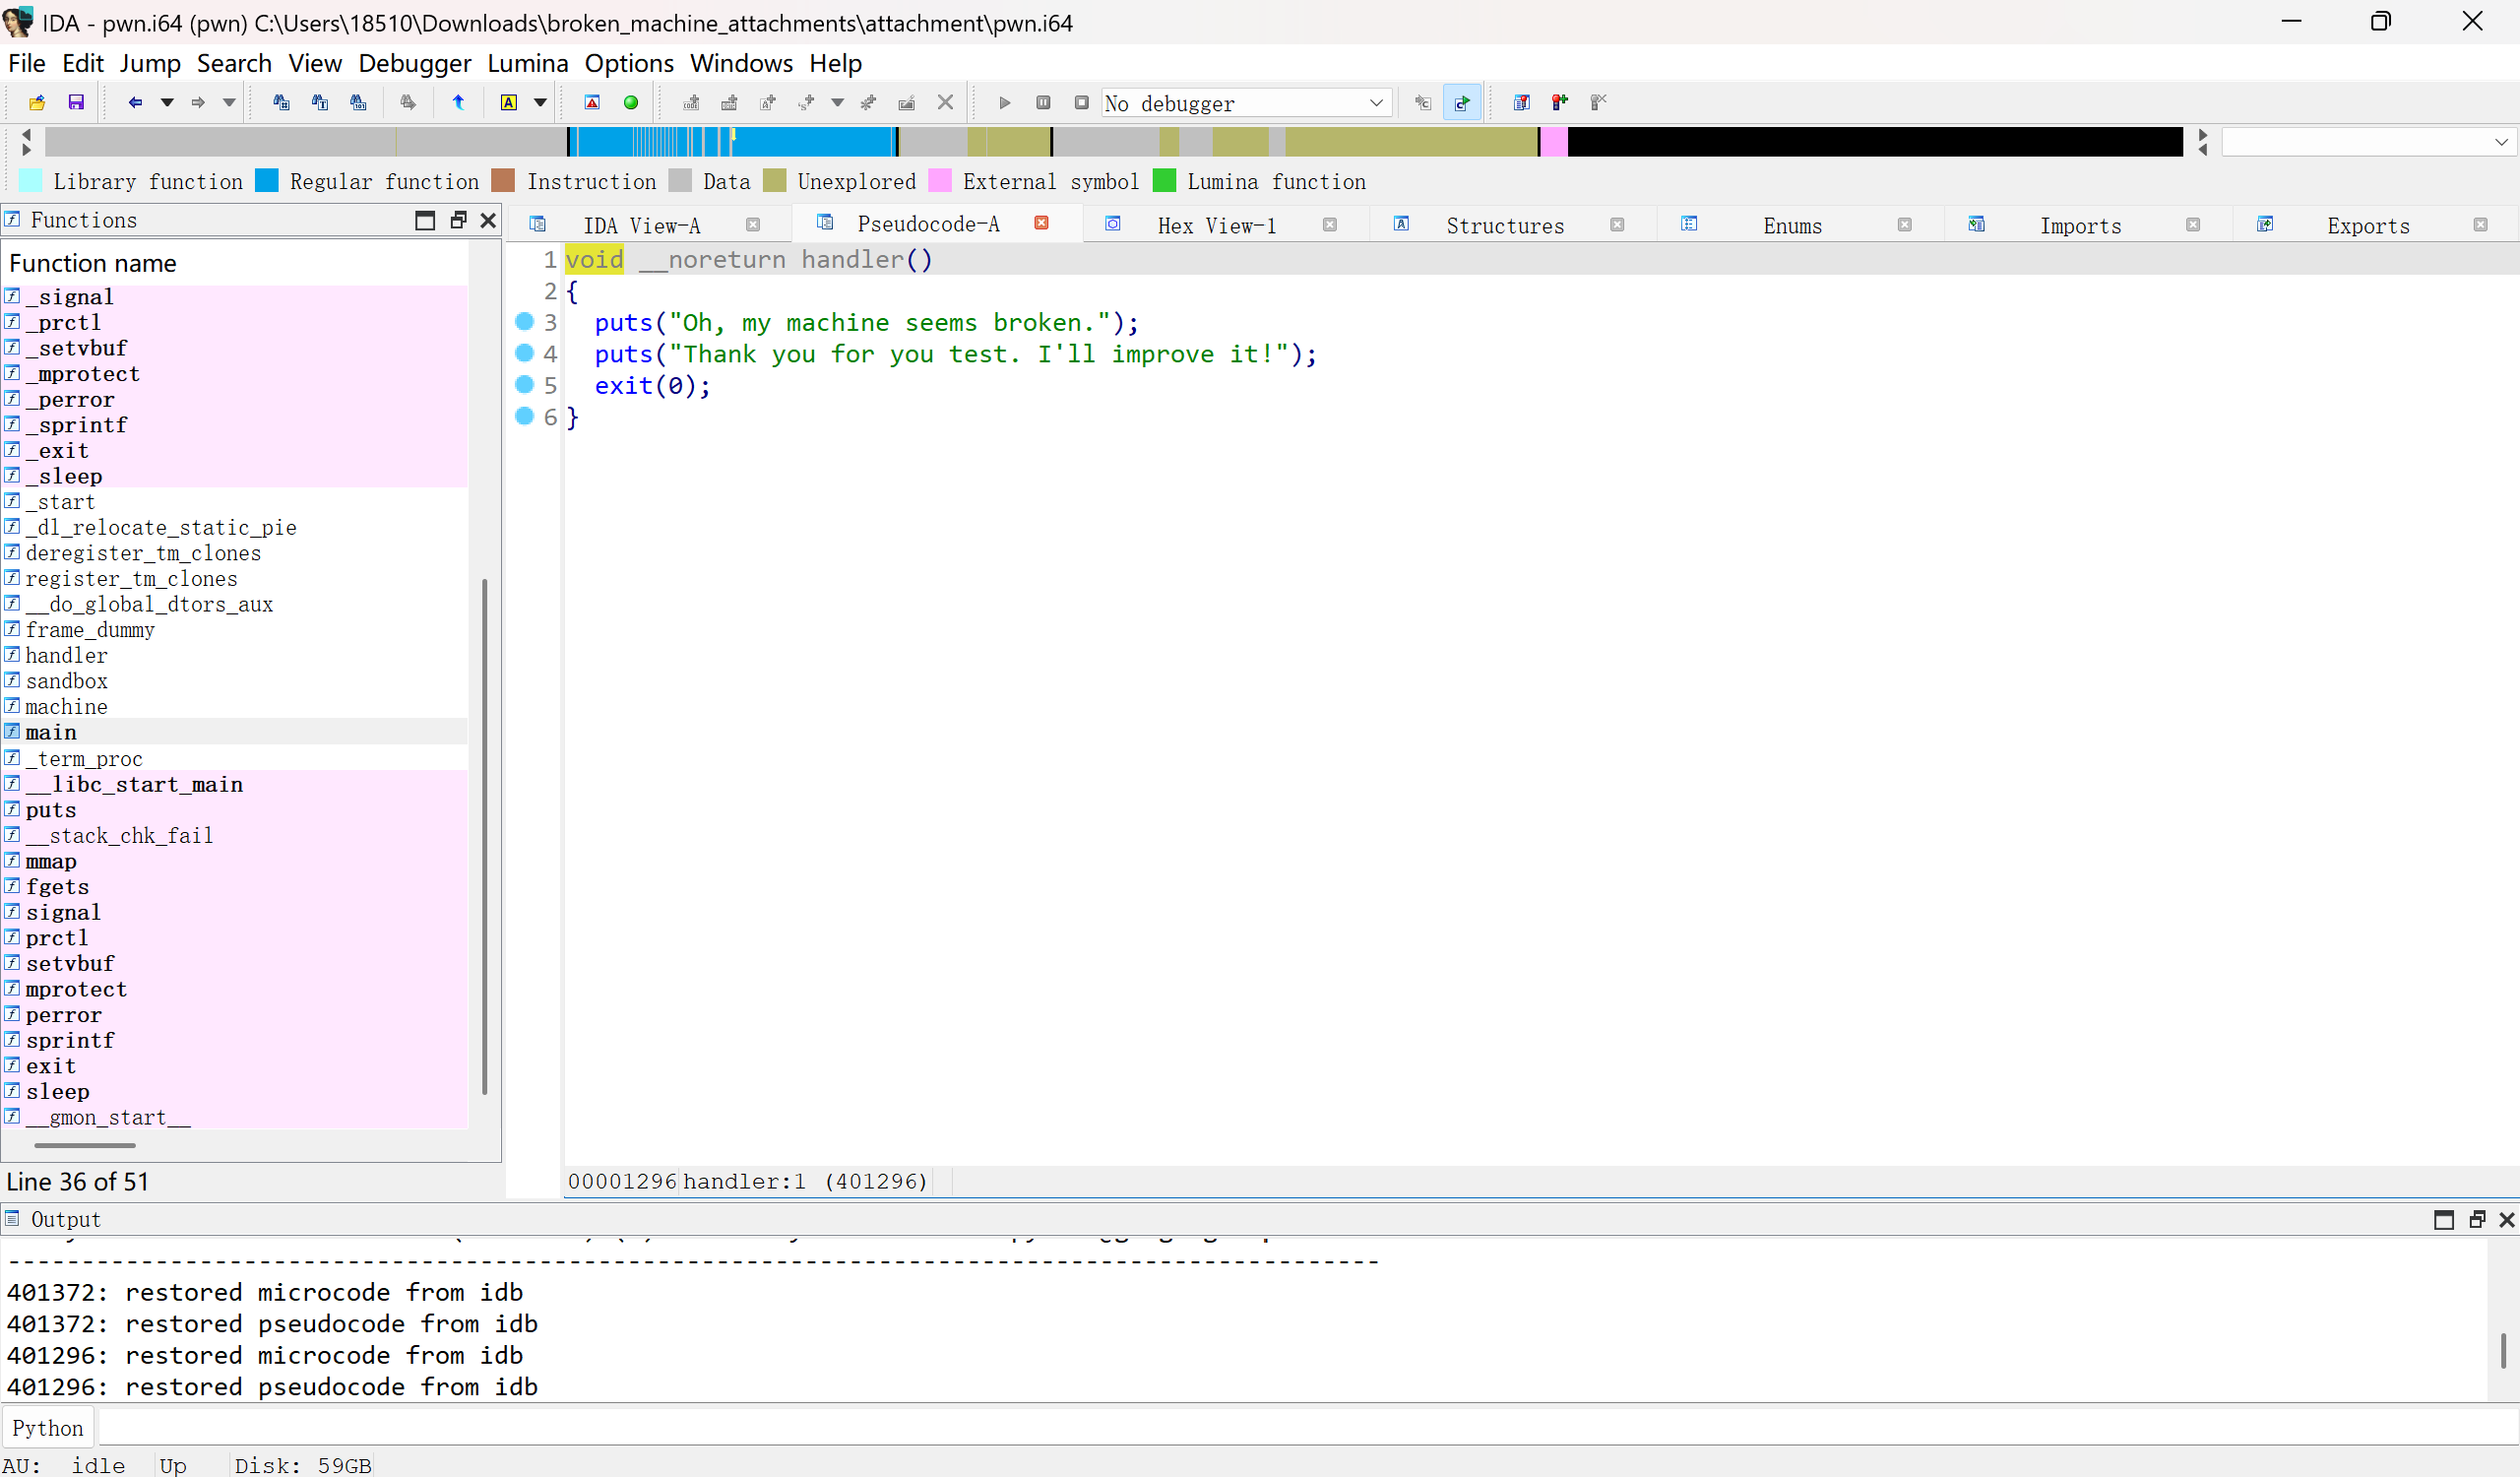Click the add breakpoint toolbar icon
The image size is (2520, 1477).
(x=1560, y=102)
